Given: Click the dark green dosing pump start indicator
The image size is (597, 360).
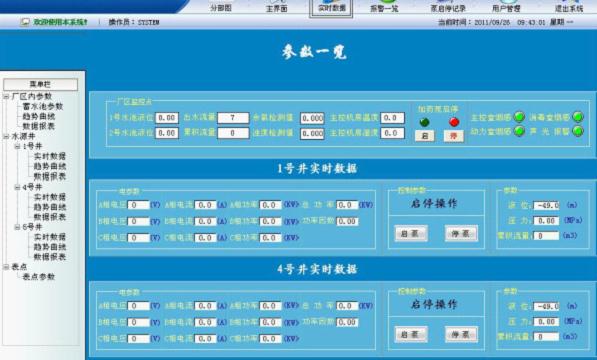Looking at the screenshot, I should tap(425, 122).
